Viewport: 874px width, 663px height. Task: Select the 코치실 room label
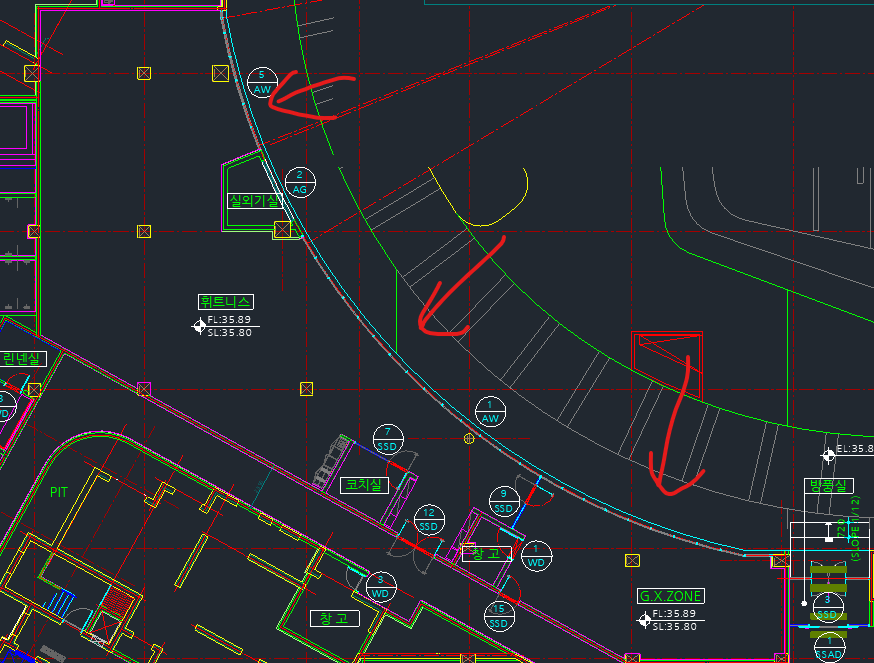tap(362, 485)
